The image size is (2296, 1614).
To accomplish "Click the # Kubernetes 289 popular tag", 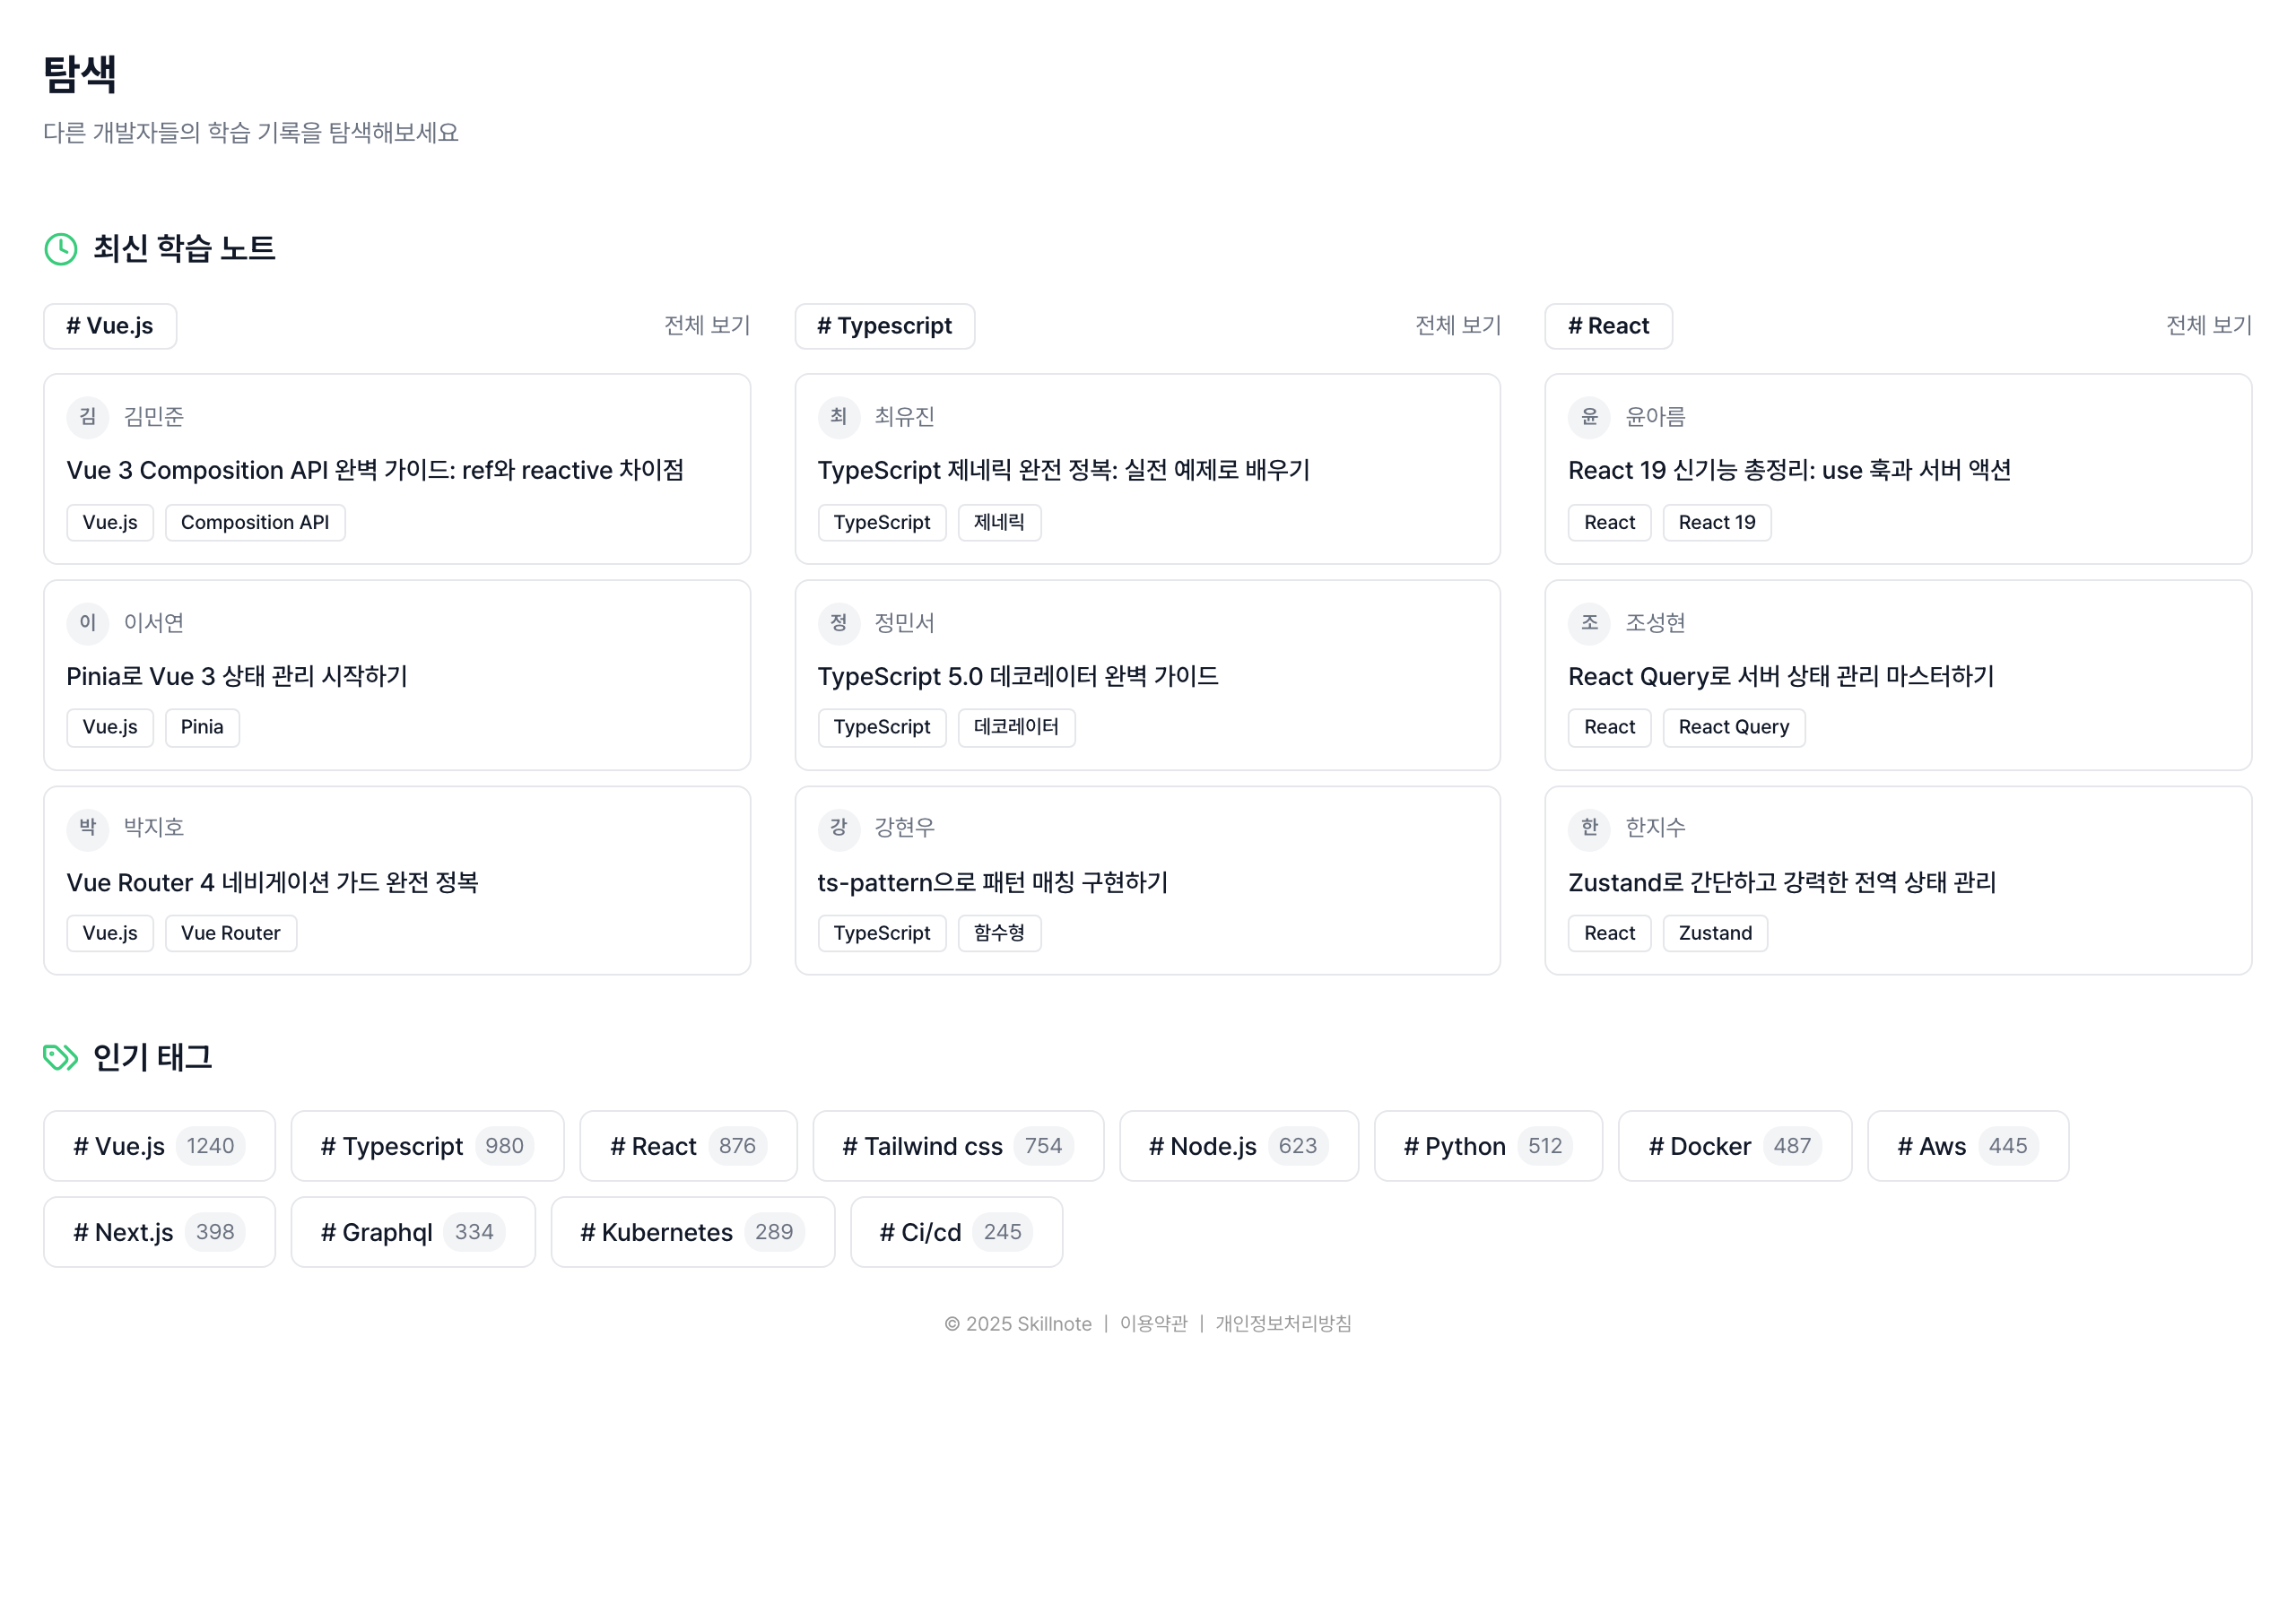I will pyautogui.click(x=692, y=1232).
